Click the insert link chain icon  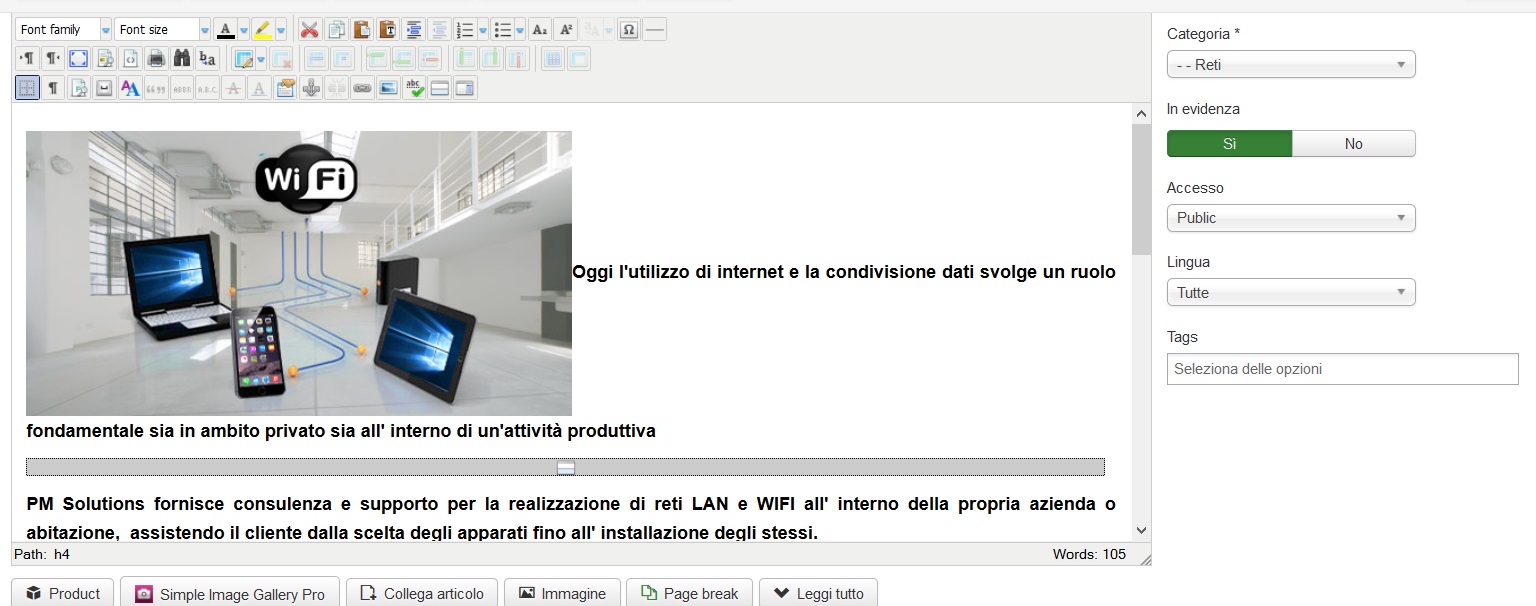362,88
